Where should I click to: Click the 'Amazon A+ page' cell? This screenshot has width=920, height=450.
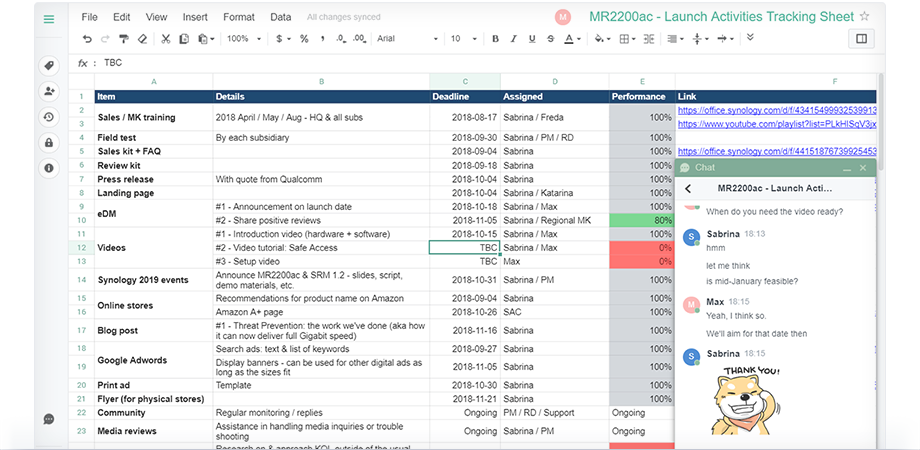(x=322, y=312)
